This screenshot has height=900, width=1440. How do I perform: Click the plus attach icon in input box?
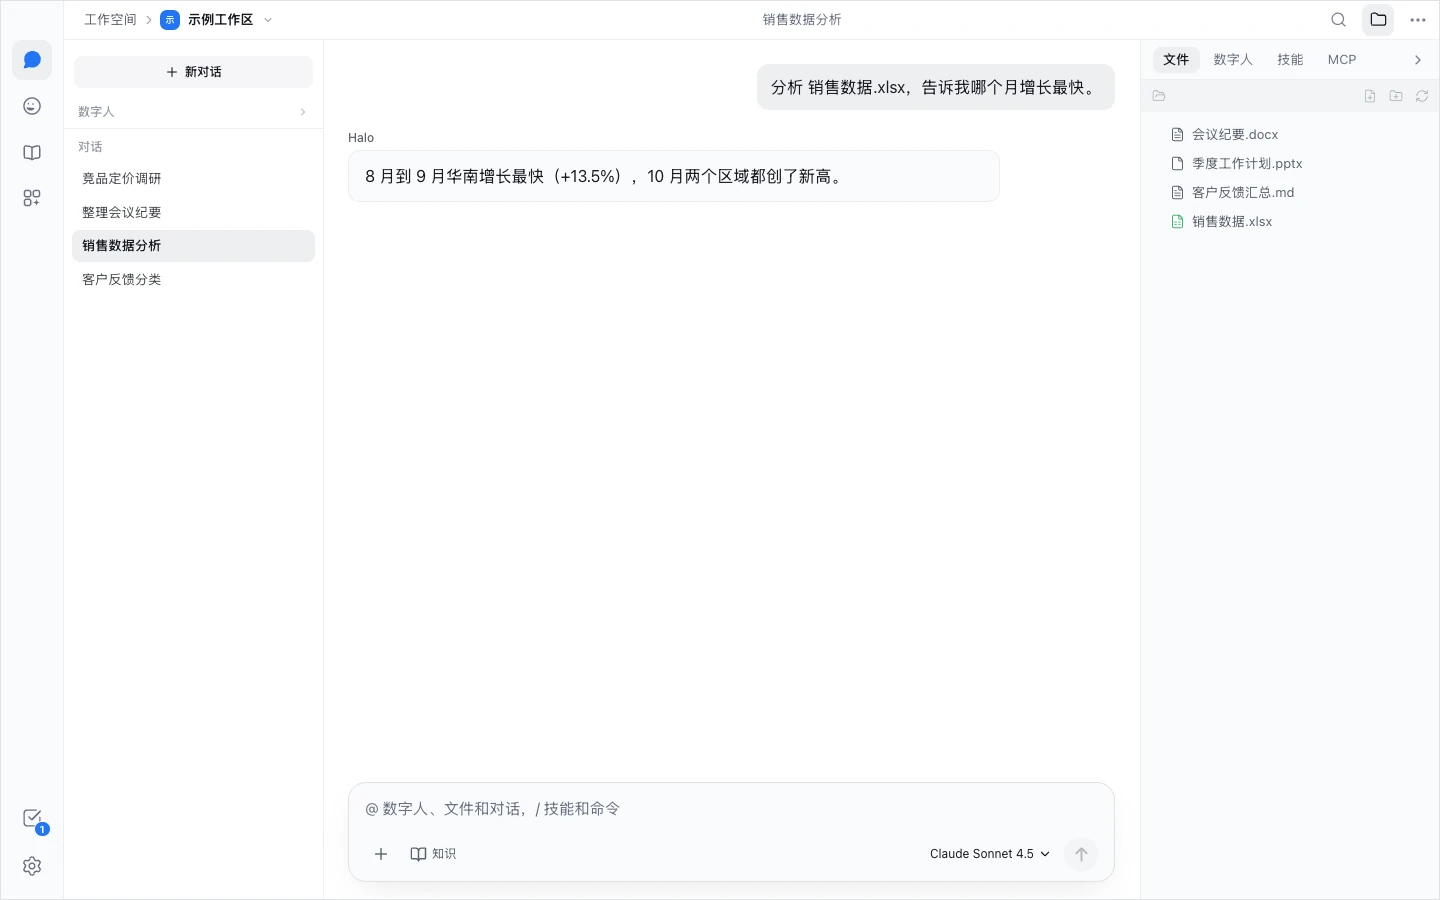click(x=381, y=854)
